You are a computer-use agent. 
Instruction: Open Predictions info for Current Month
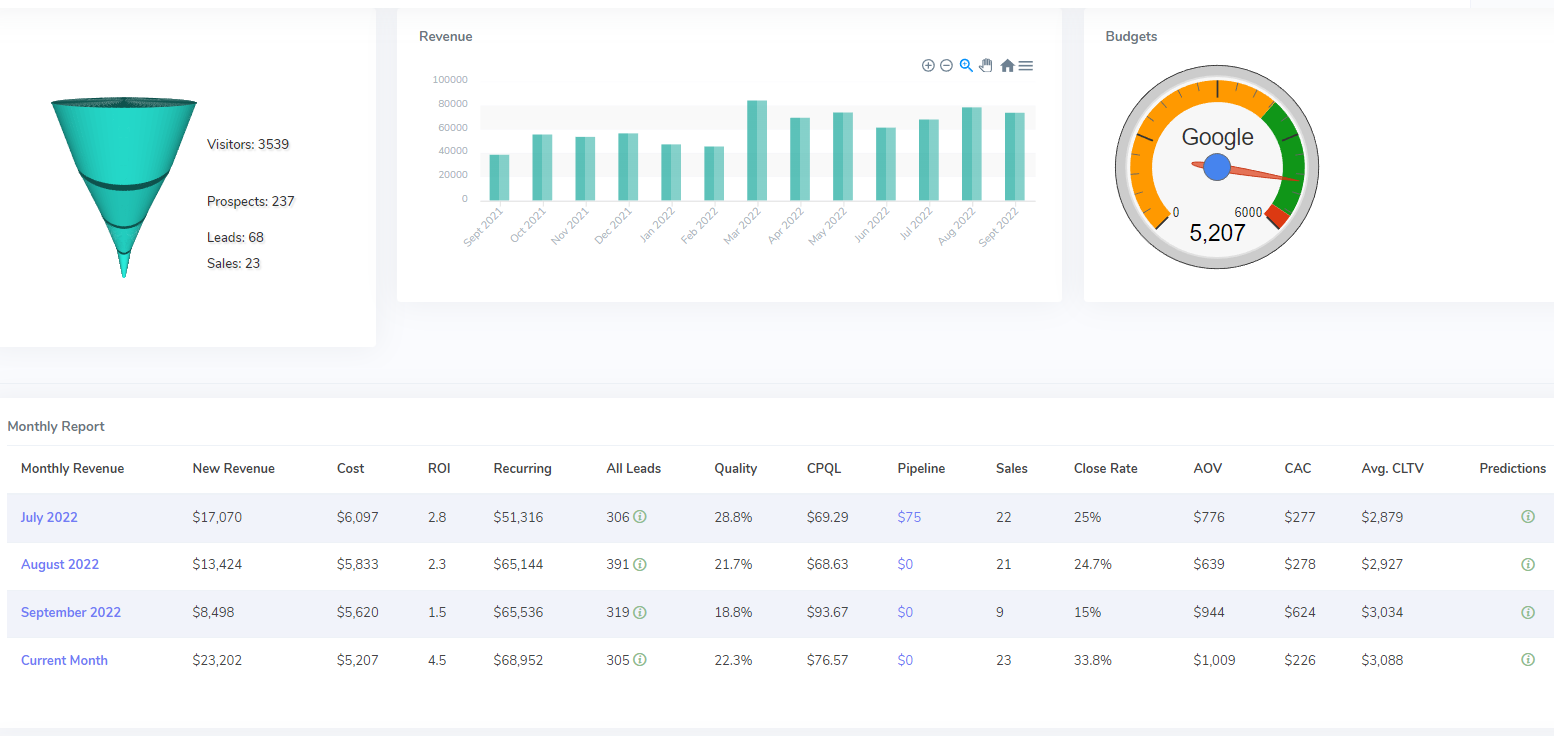1527,660
